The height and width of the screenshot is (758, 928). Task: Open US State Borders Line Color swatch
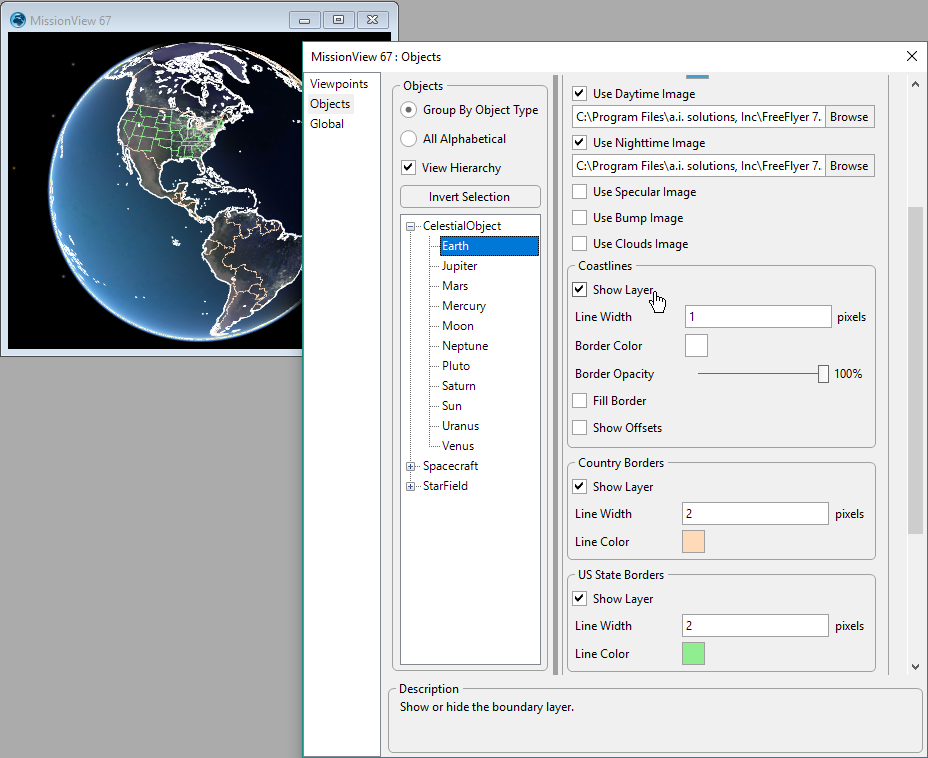[x=694, y=654]
